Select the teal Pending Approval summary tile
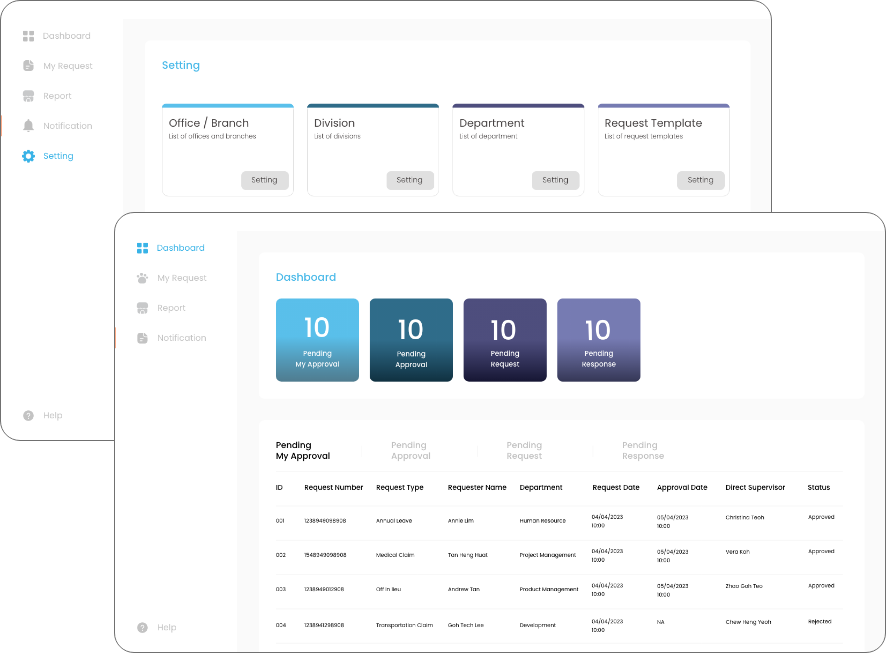886x653 pixels. pos(411,340)
